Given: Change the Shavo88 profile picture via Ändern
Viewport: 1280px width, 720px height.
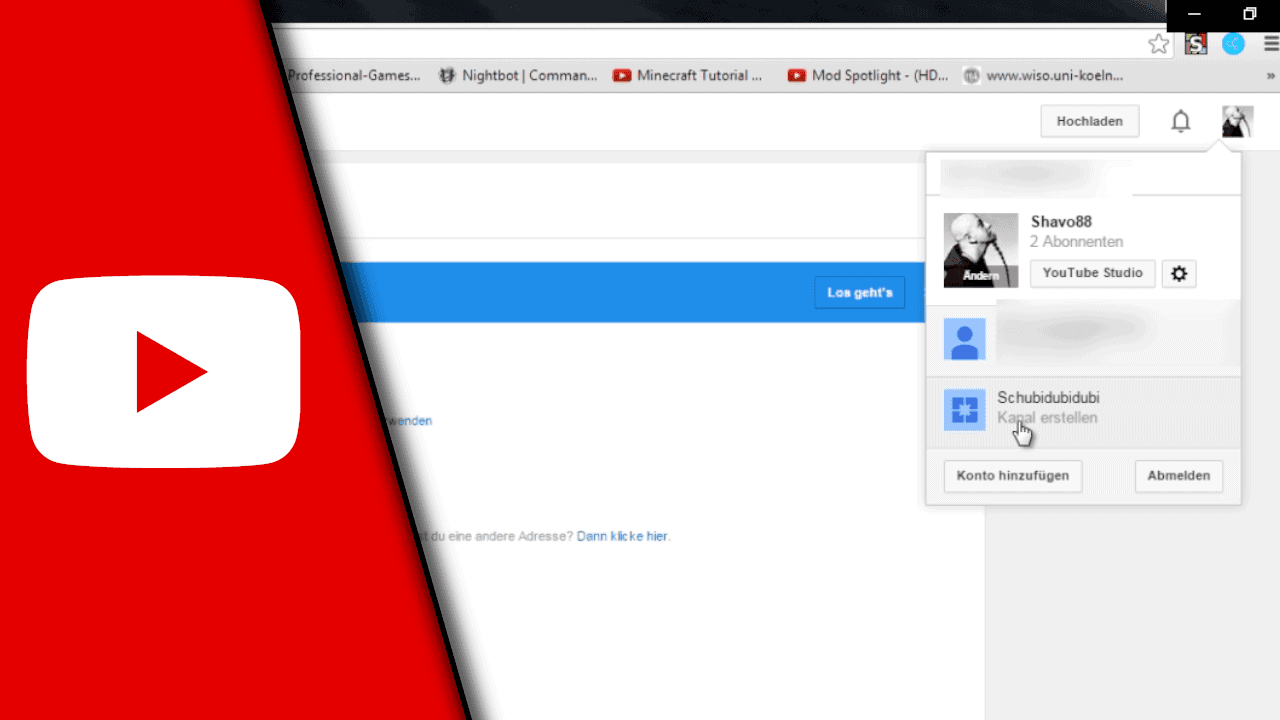Looking at the screenshot, I should pos(981,275).
